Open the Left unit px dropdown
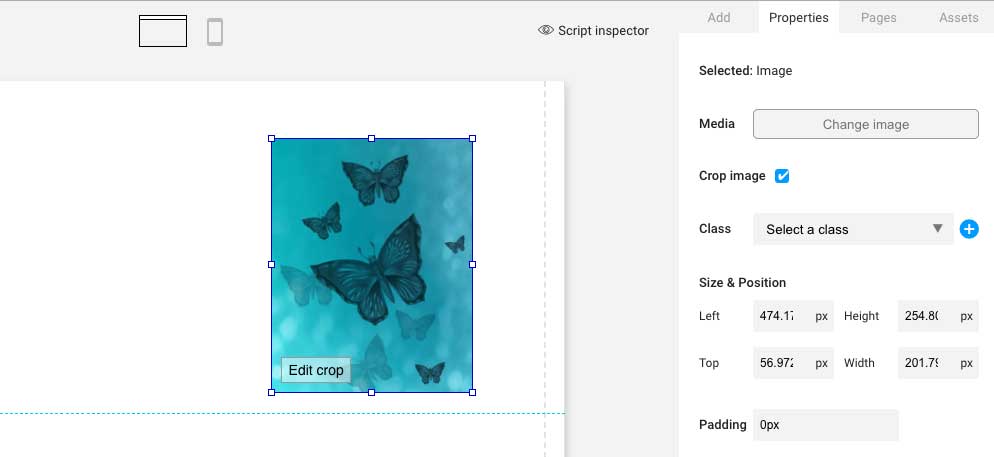This screenshot has height=457, width=994. click(x=821, y=316)
